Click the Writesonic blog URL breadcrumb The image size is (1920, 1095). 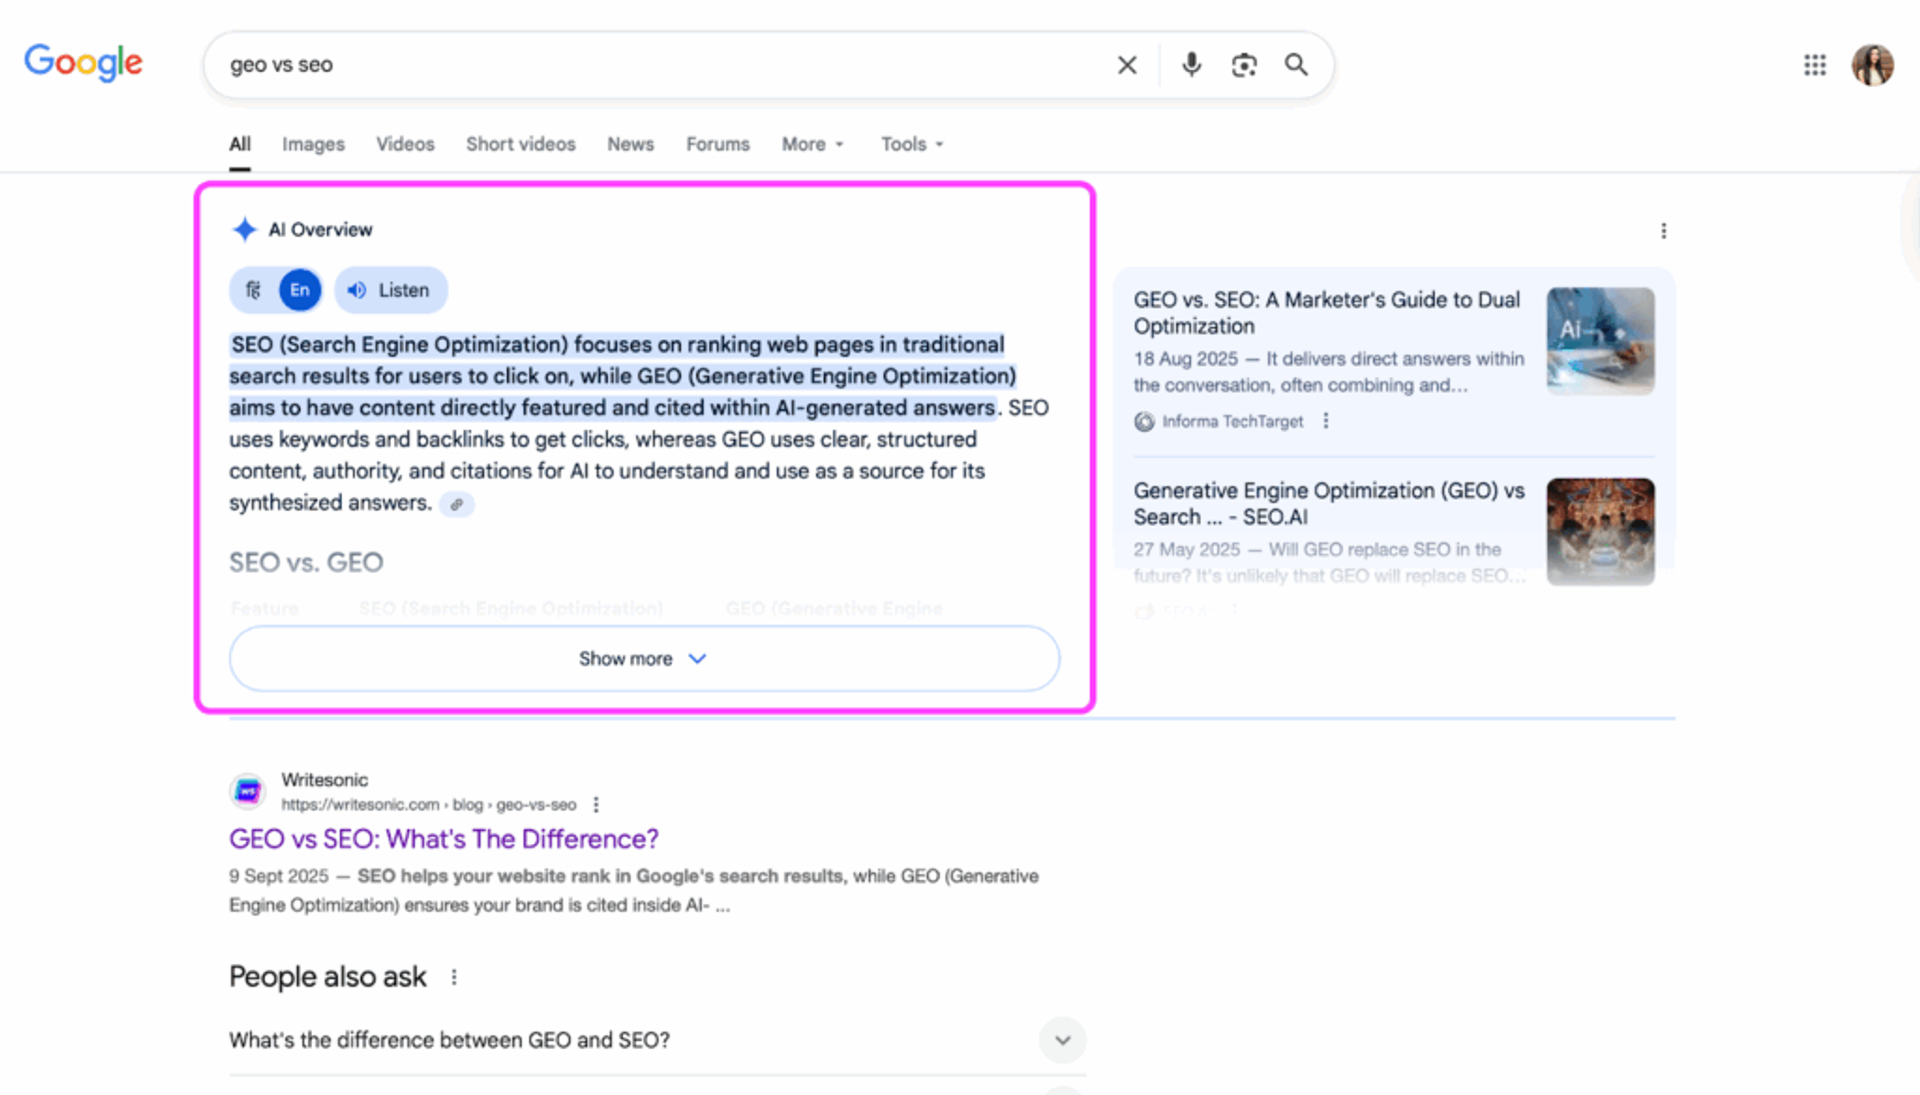(x=429, y=805)
